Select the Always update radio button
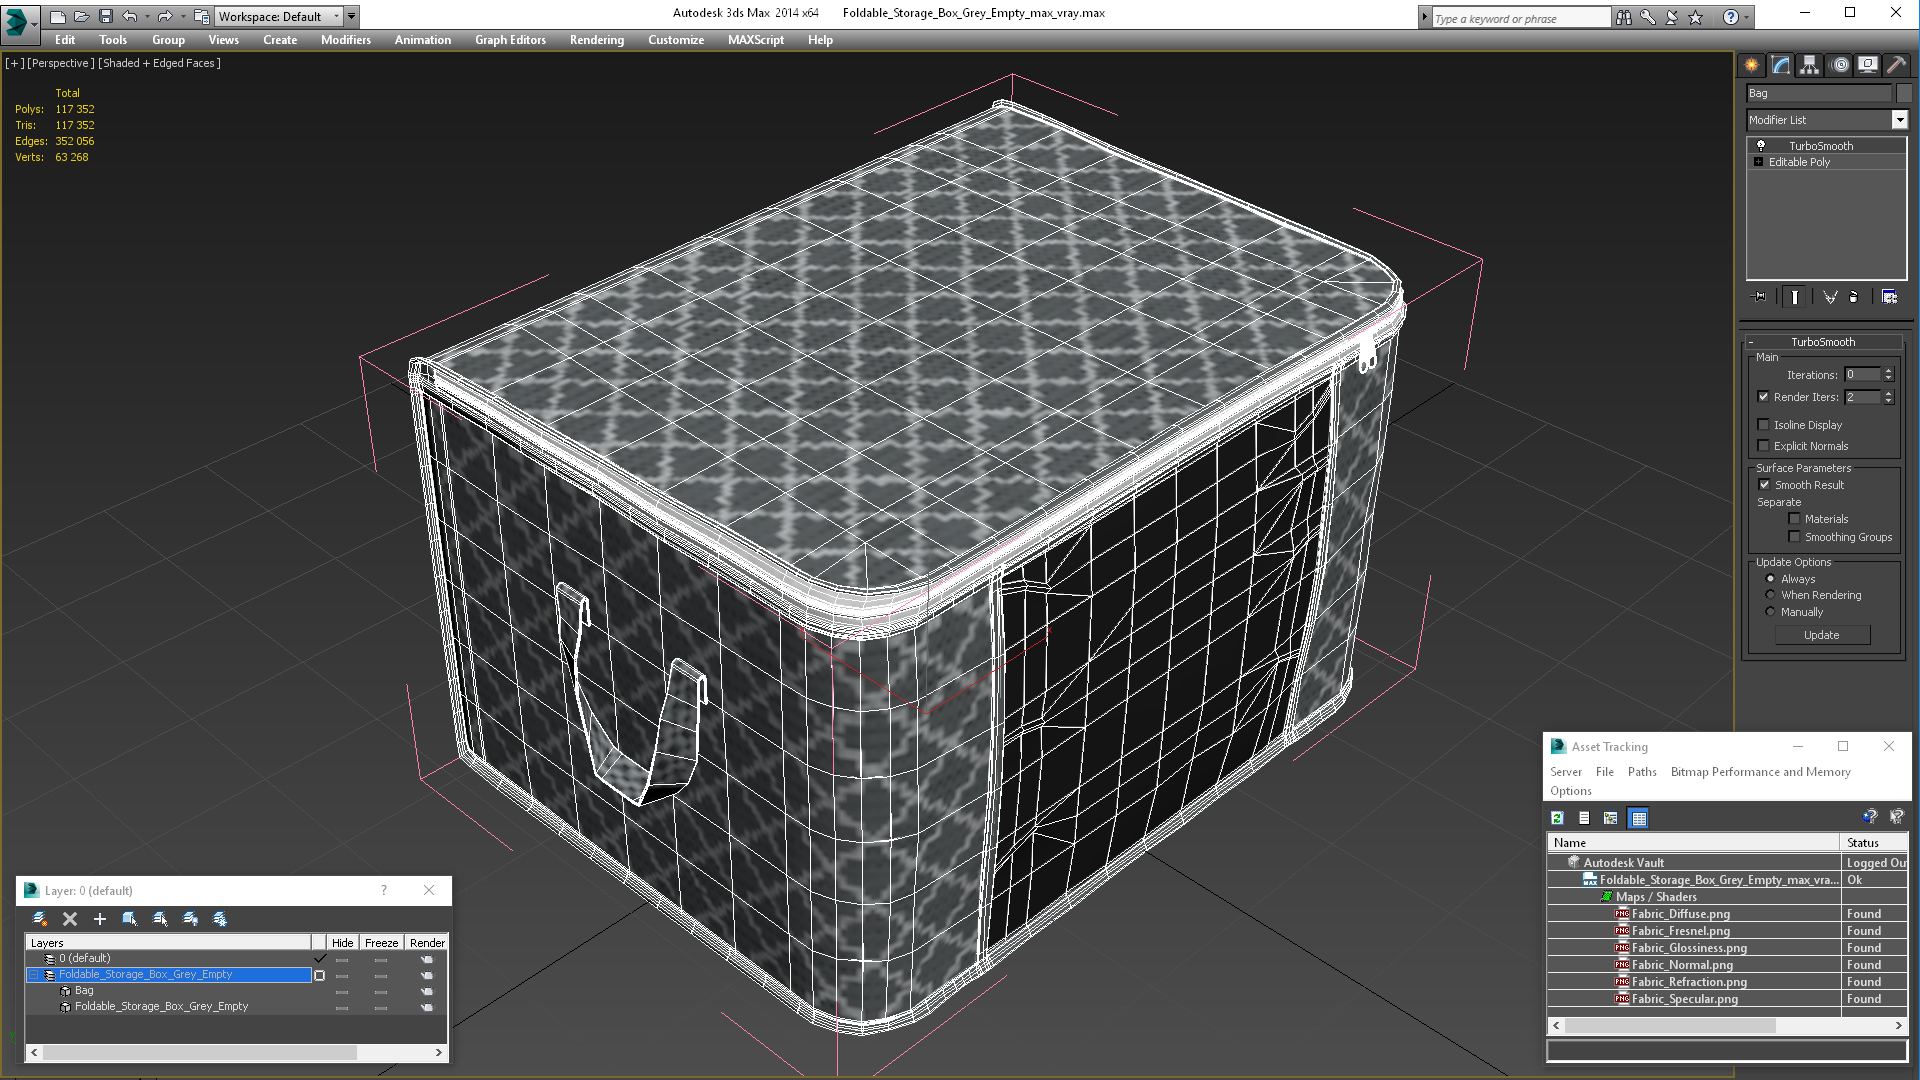The image size is (1920, 1080). (x=1770, y=579)
